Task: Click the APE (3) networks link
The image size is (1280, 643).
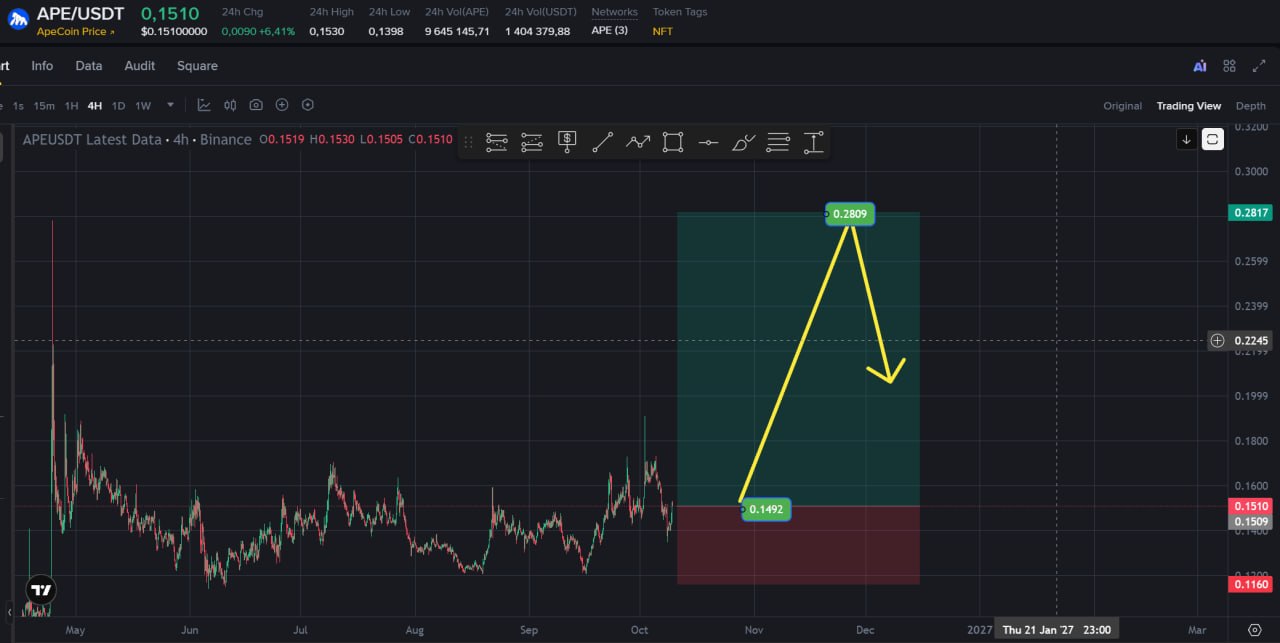Action: tap(610, 31)
